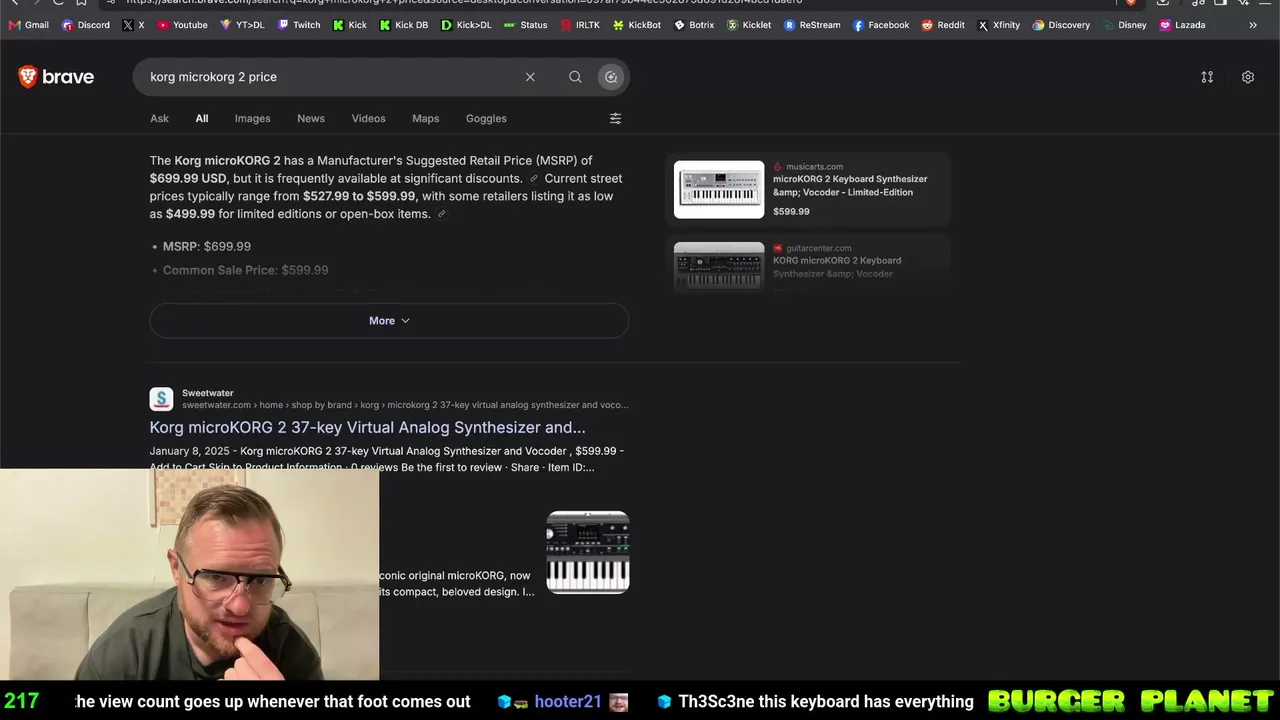Open the search filters icon beside Goggles
1280x720 pixels.
(x=615, y=118)
